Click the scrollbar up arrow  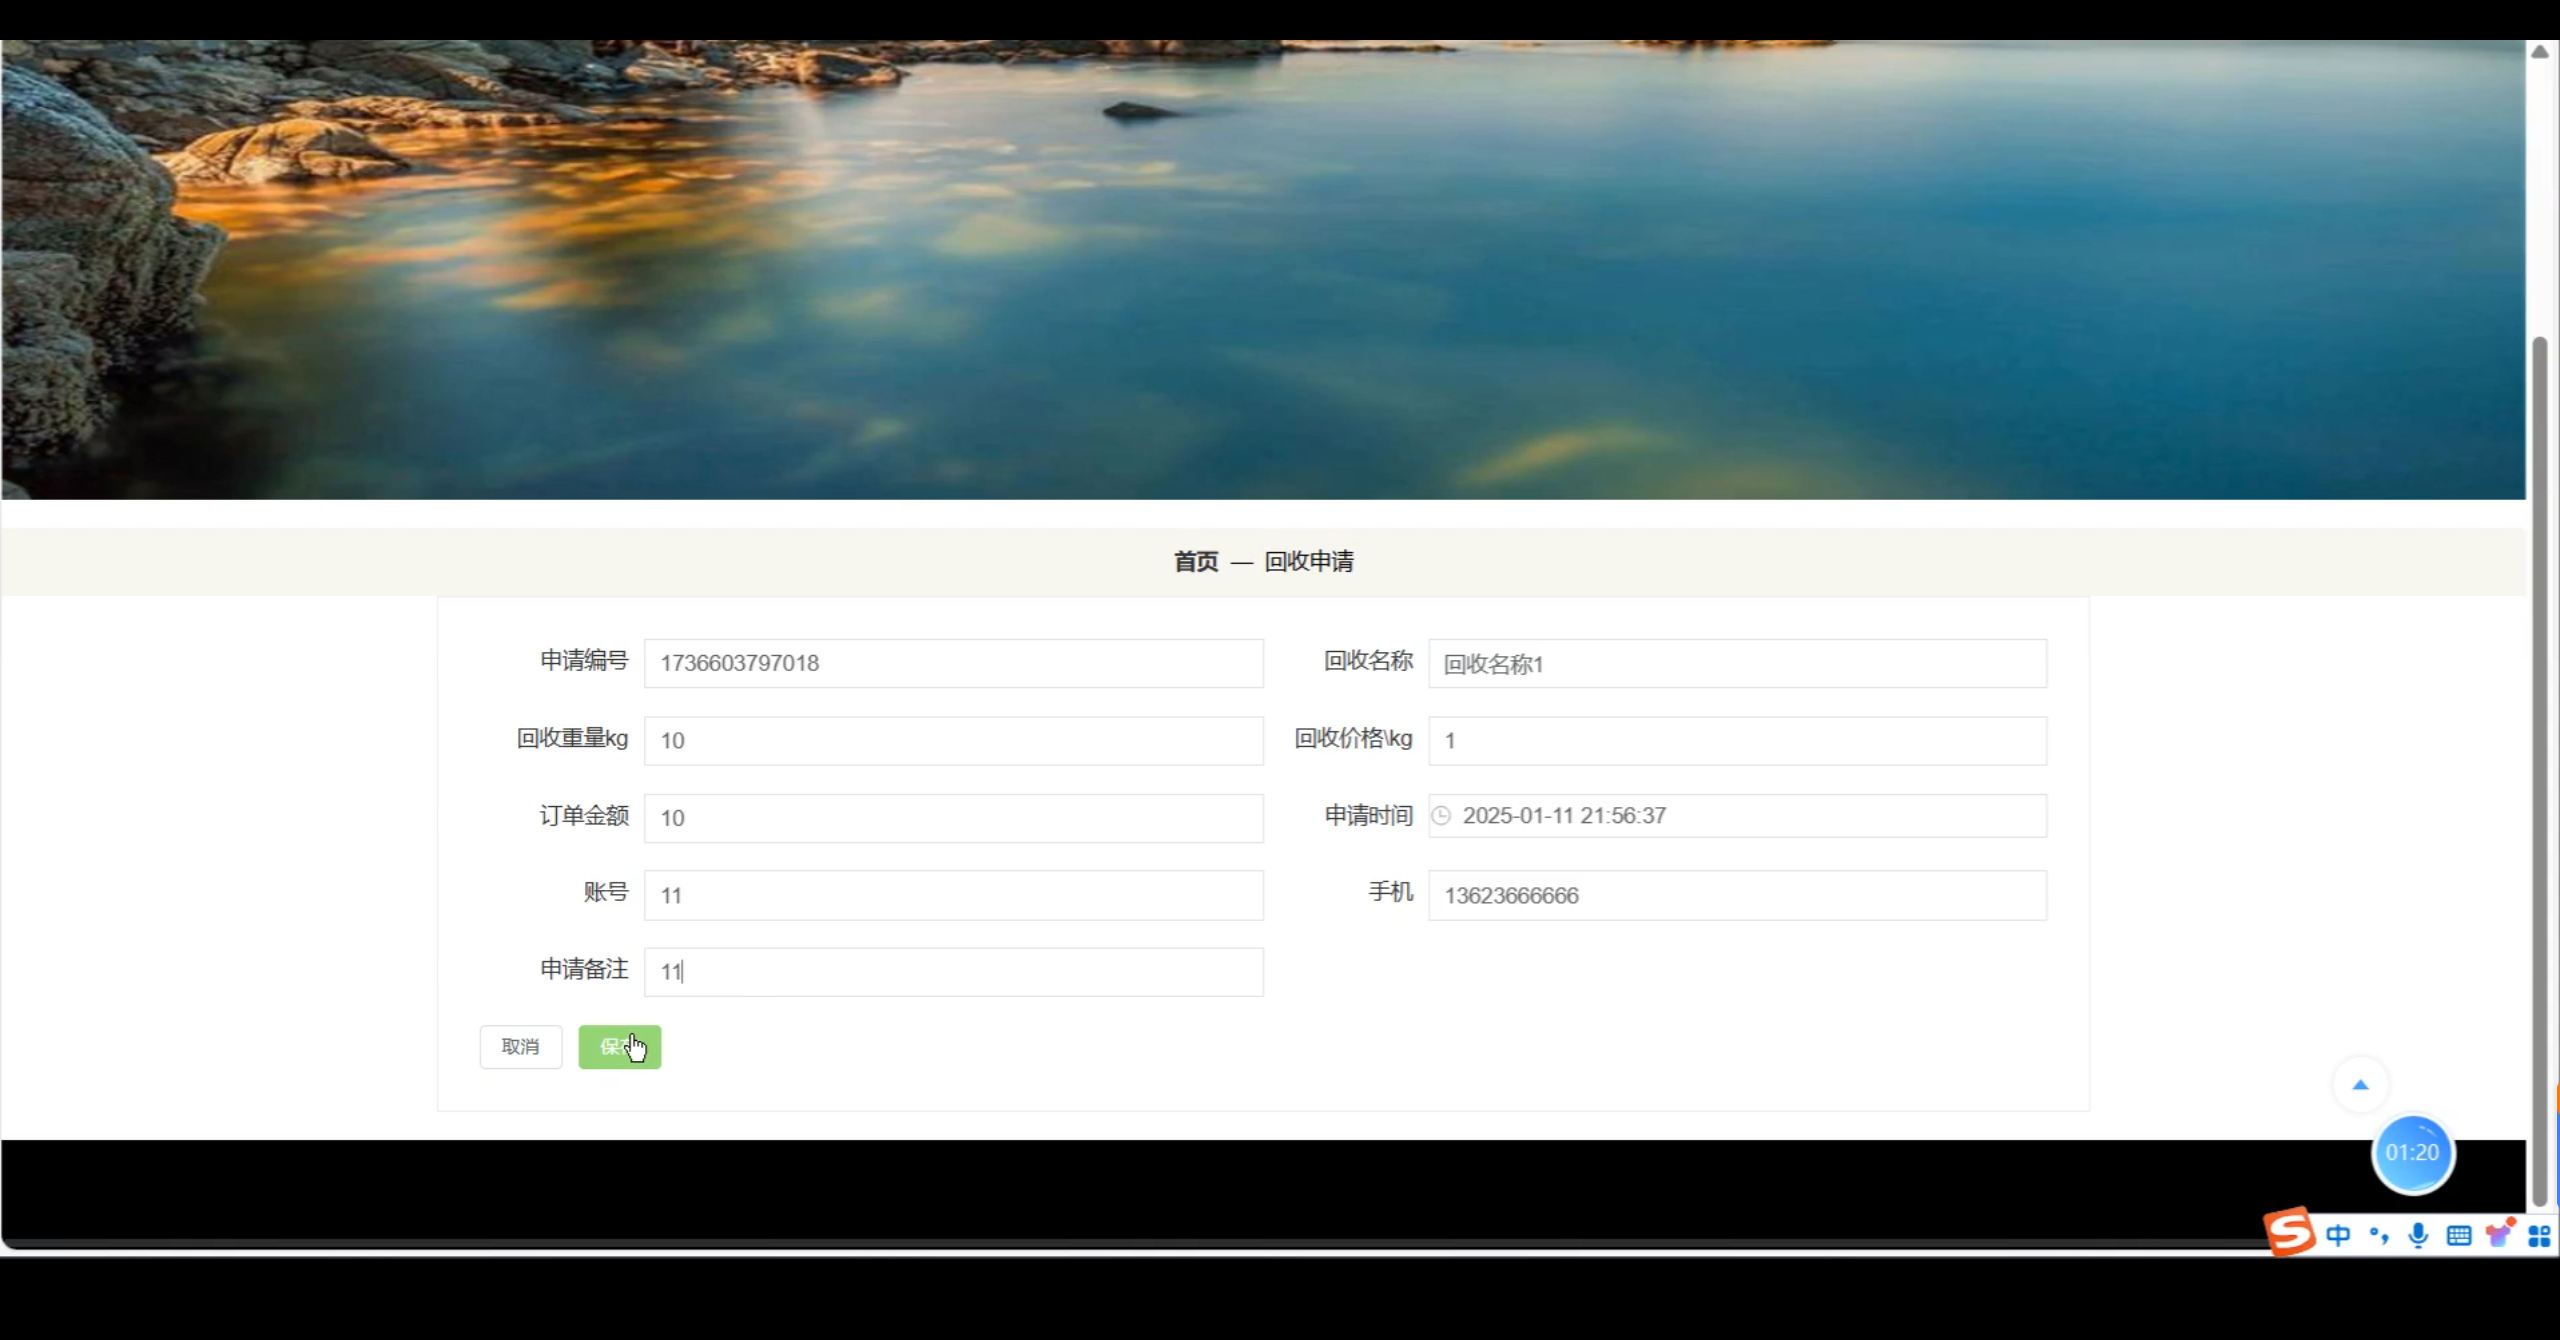(2540, 52)
